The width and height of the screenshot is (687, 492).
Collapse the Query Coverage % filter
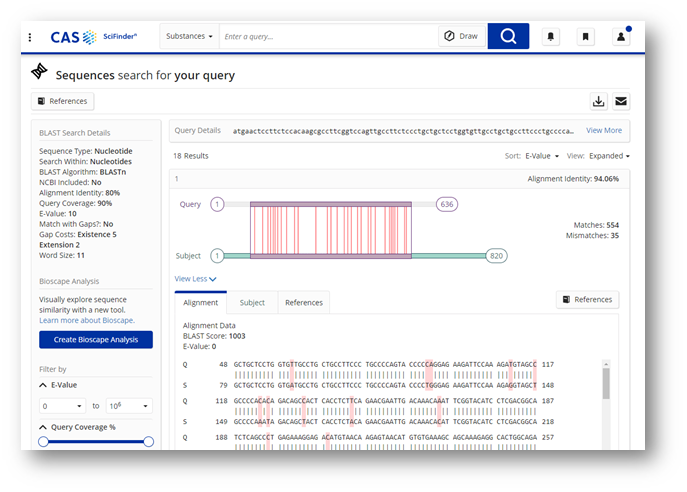click(x=43, y=427)
